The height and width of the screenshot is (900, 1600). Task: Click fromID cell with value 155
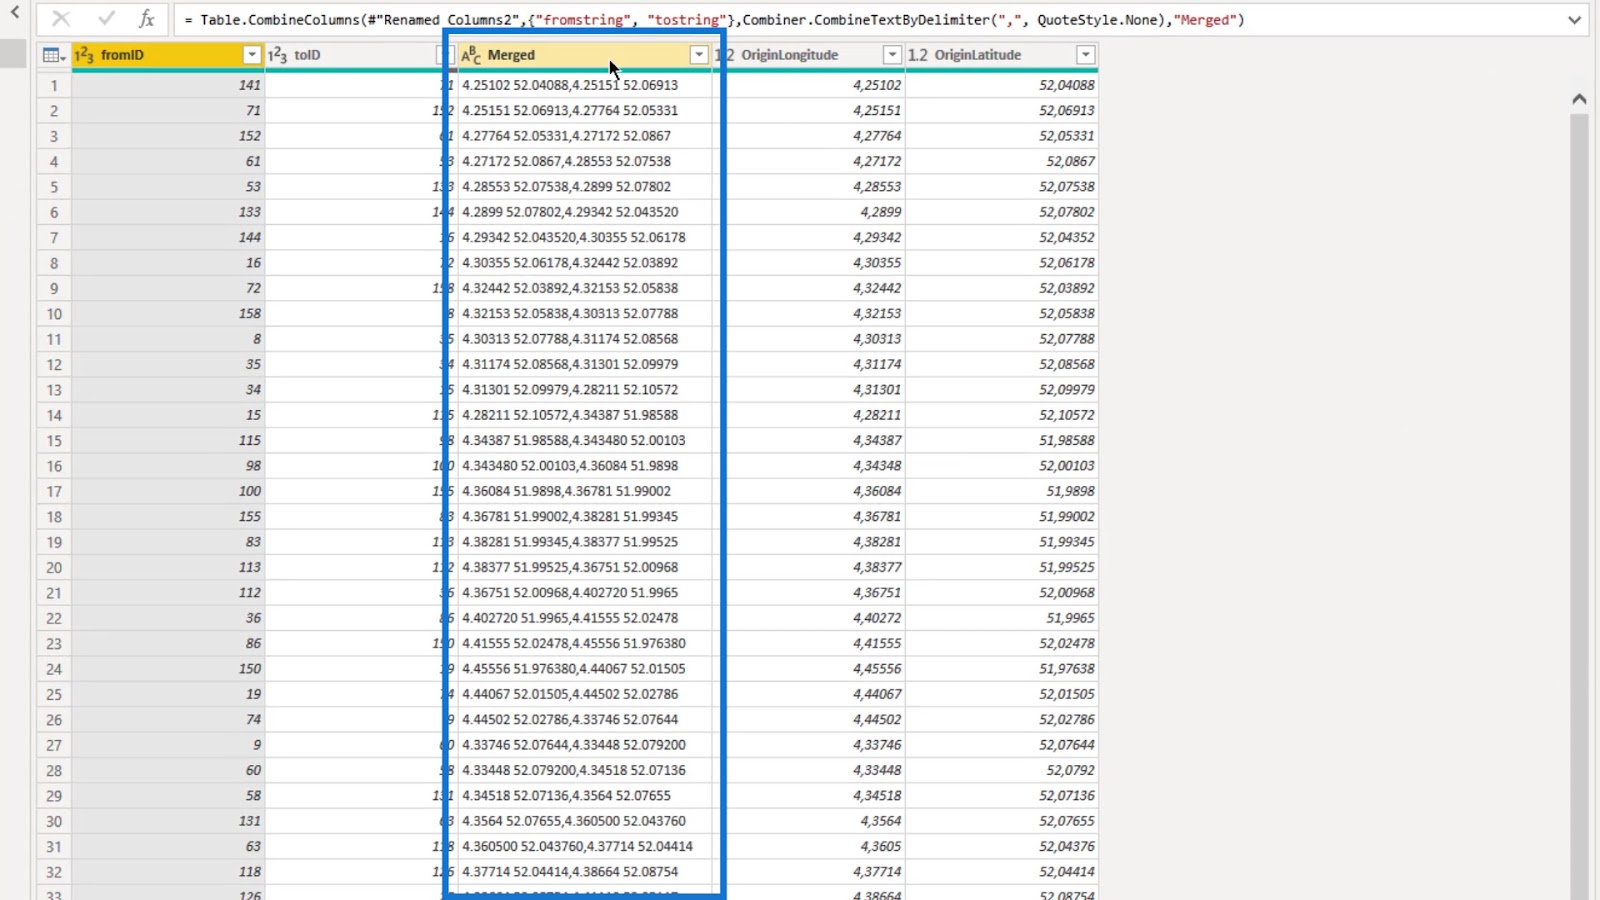(x=168, y=517)
